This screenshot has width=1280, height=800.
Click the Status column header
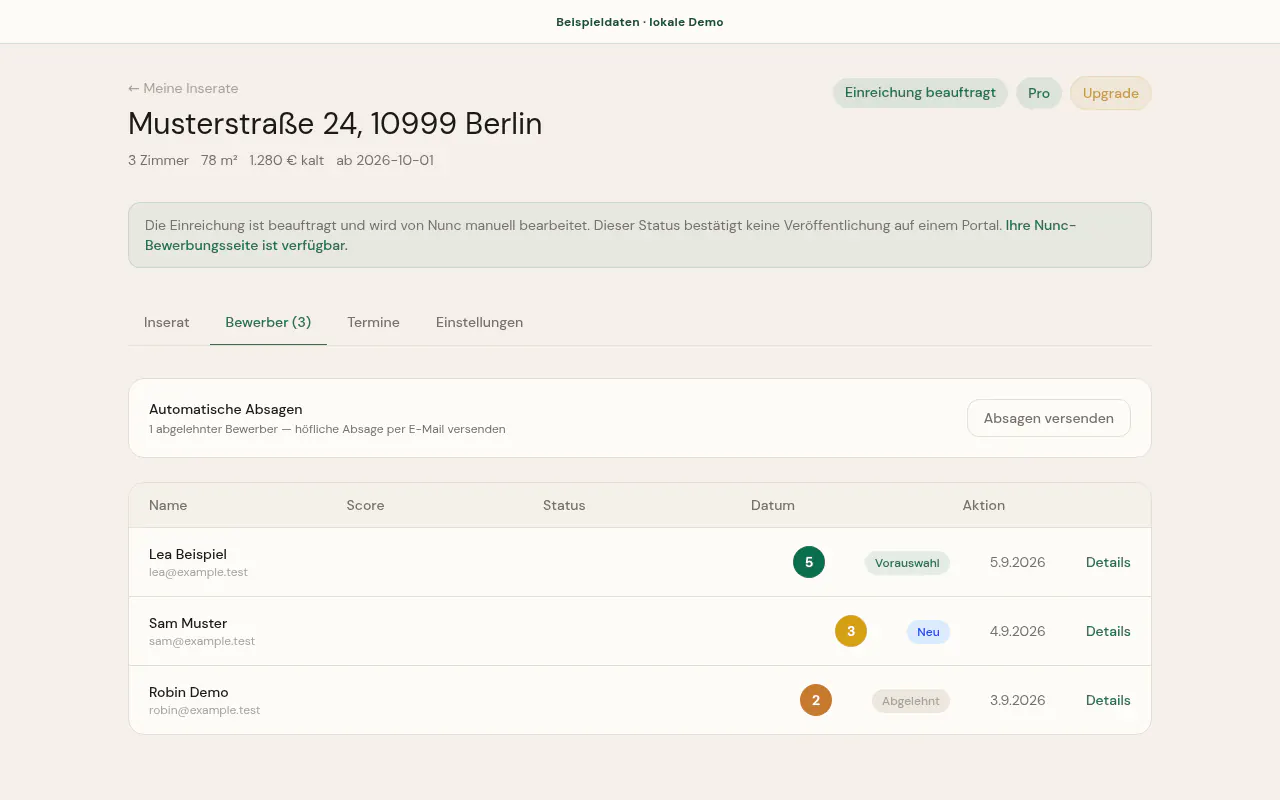pos(564,505)
